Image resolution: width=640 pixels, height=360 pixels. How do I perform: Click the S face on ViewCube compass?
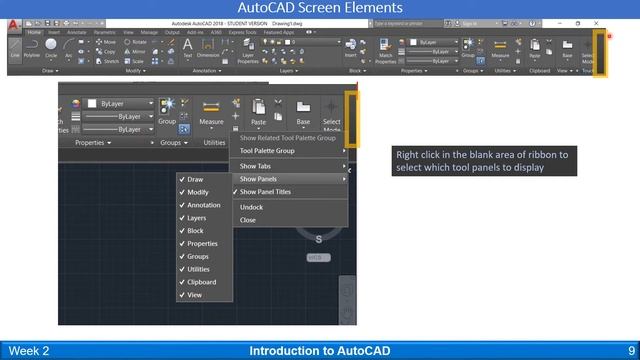pos(318,240)
